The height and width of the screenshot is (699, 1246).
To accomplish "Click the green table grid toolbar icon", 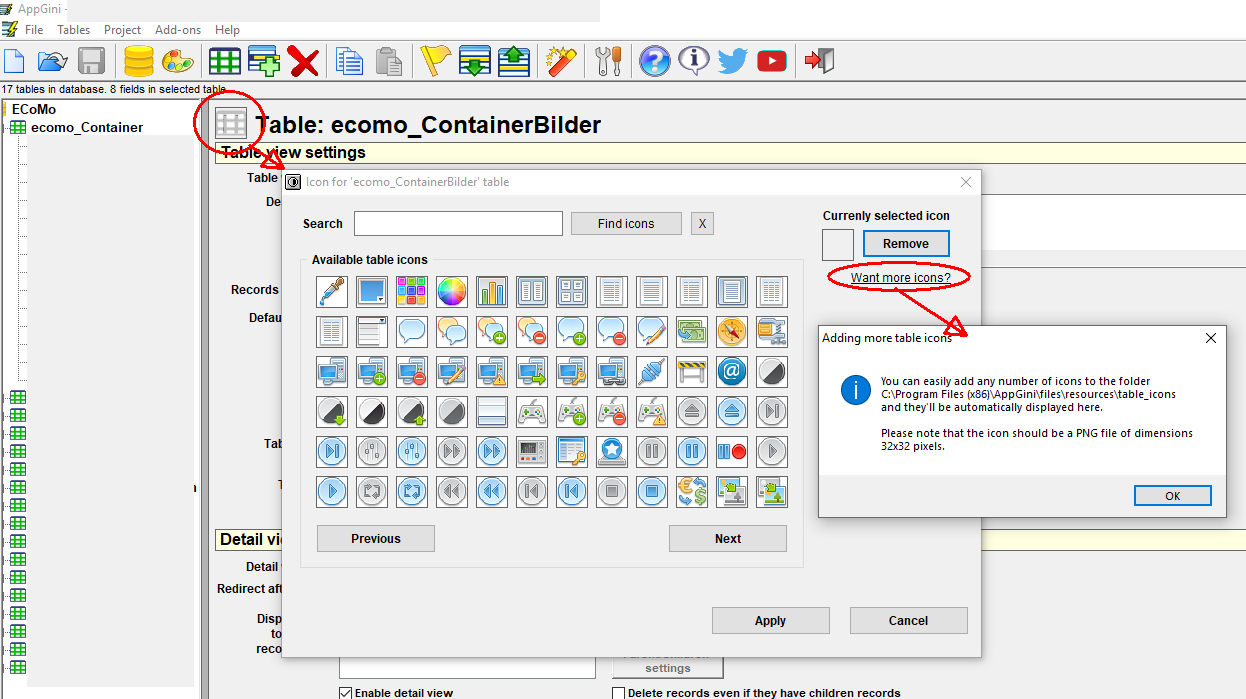I will pos(224,61).
